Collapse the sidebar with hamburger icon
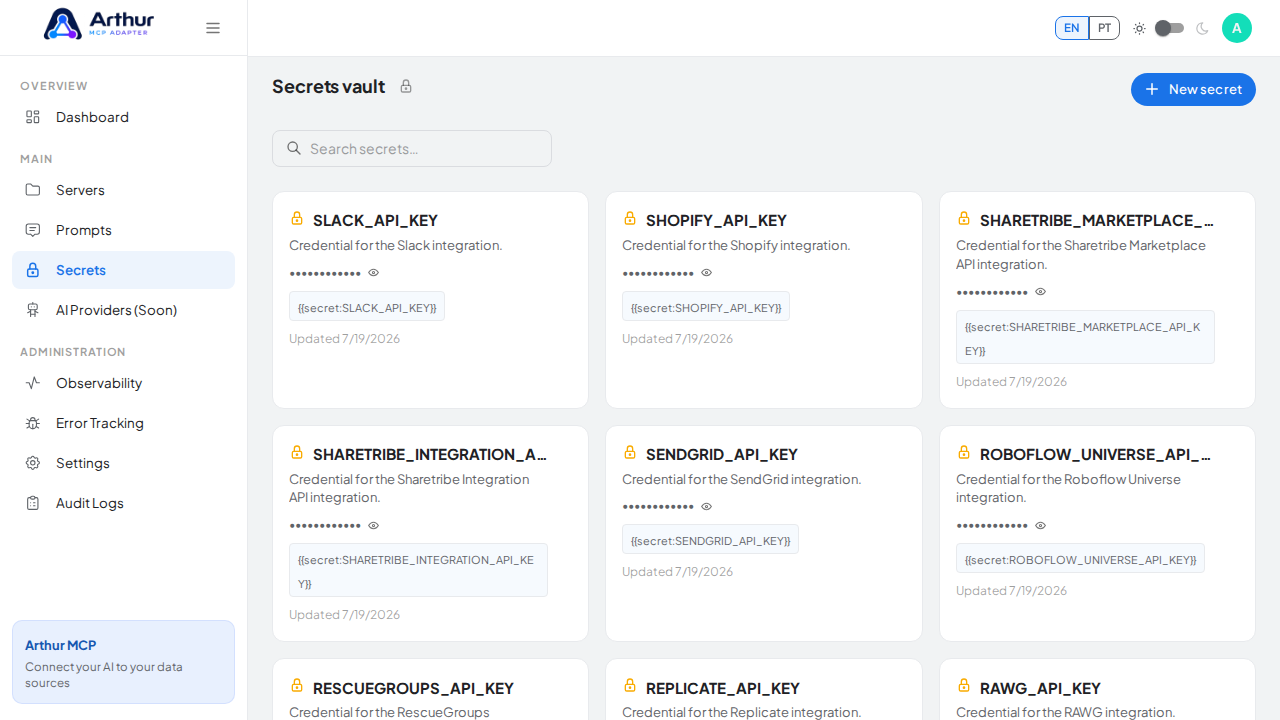The image size is (1280, 720). point(213,28)
